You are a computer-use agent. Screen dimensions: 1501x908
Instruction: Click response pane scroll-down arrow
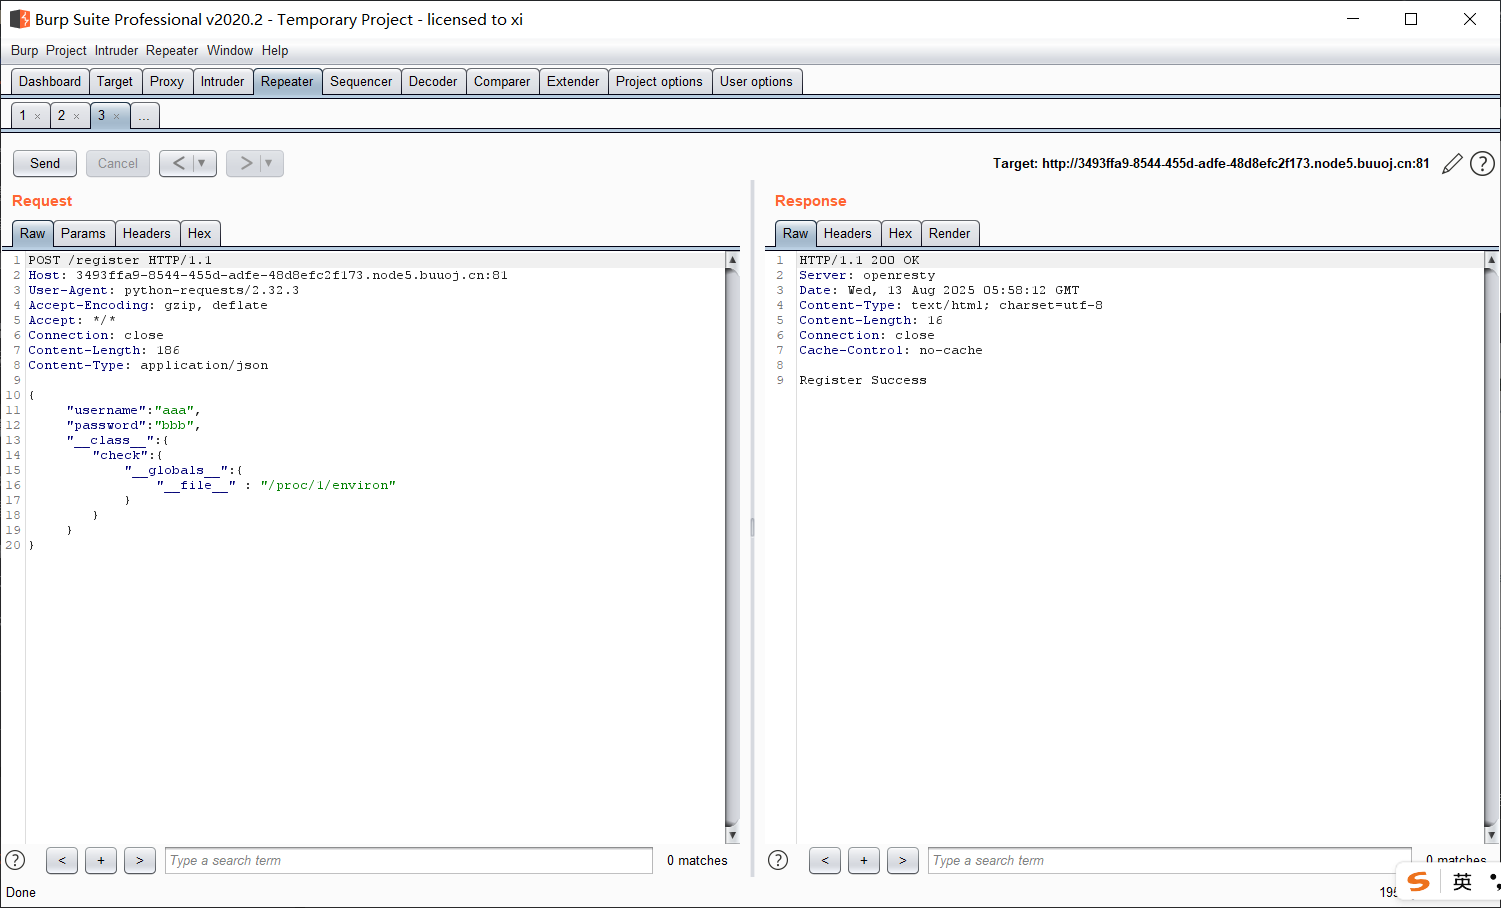(x=1491, y=835)
